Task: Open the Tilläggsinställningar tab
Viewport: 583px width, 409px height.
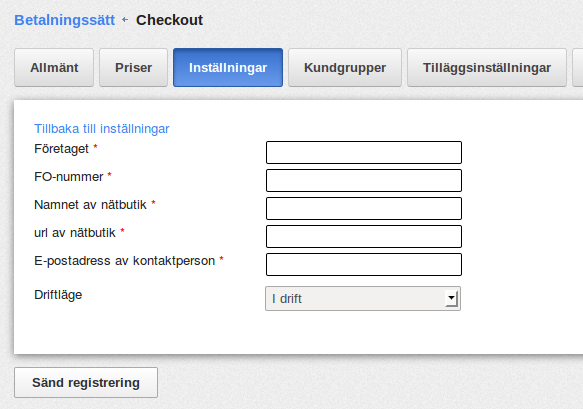Action: pos(487,68)
